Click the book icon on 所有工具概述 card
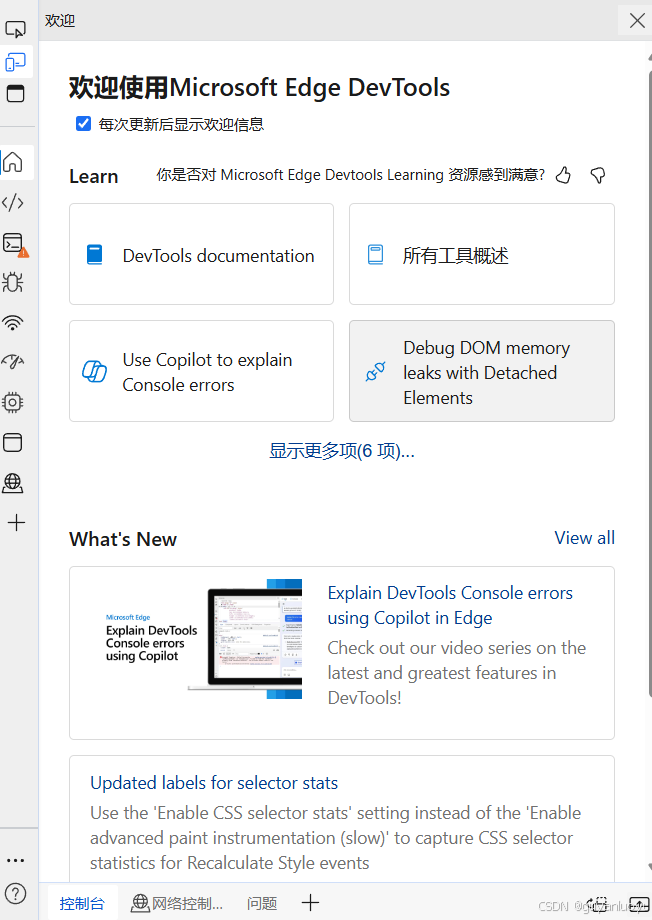Viewport: 652px width, 920px height. (x=376, y=255)
